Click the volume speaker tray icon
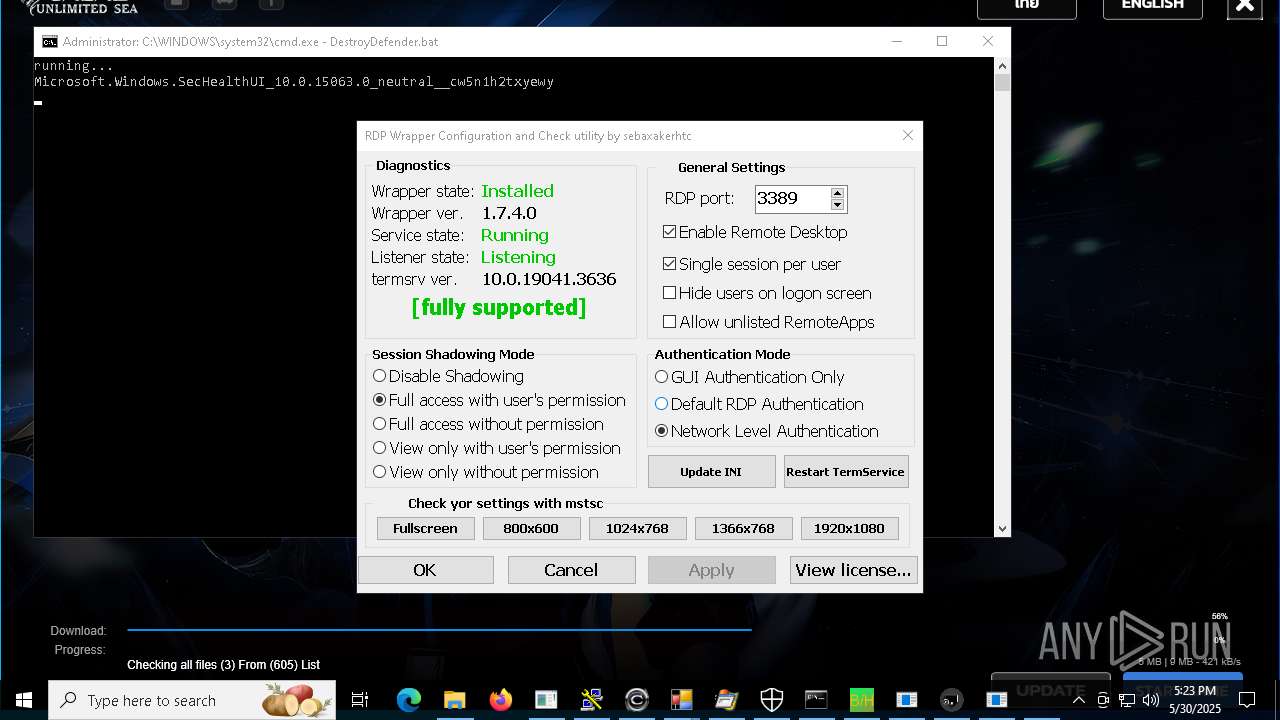 [1150, 700]
